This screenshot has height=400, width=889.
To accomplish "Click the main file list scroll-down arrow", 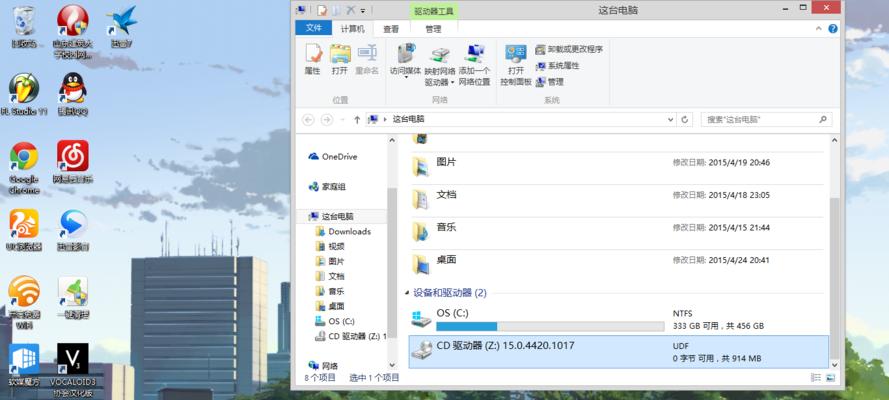I will (833, 365).
